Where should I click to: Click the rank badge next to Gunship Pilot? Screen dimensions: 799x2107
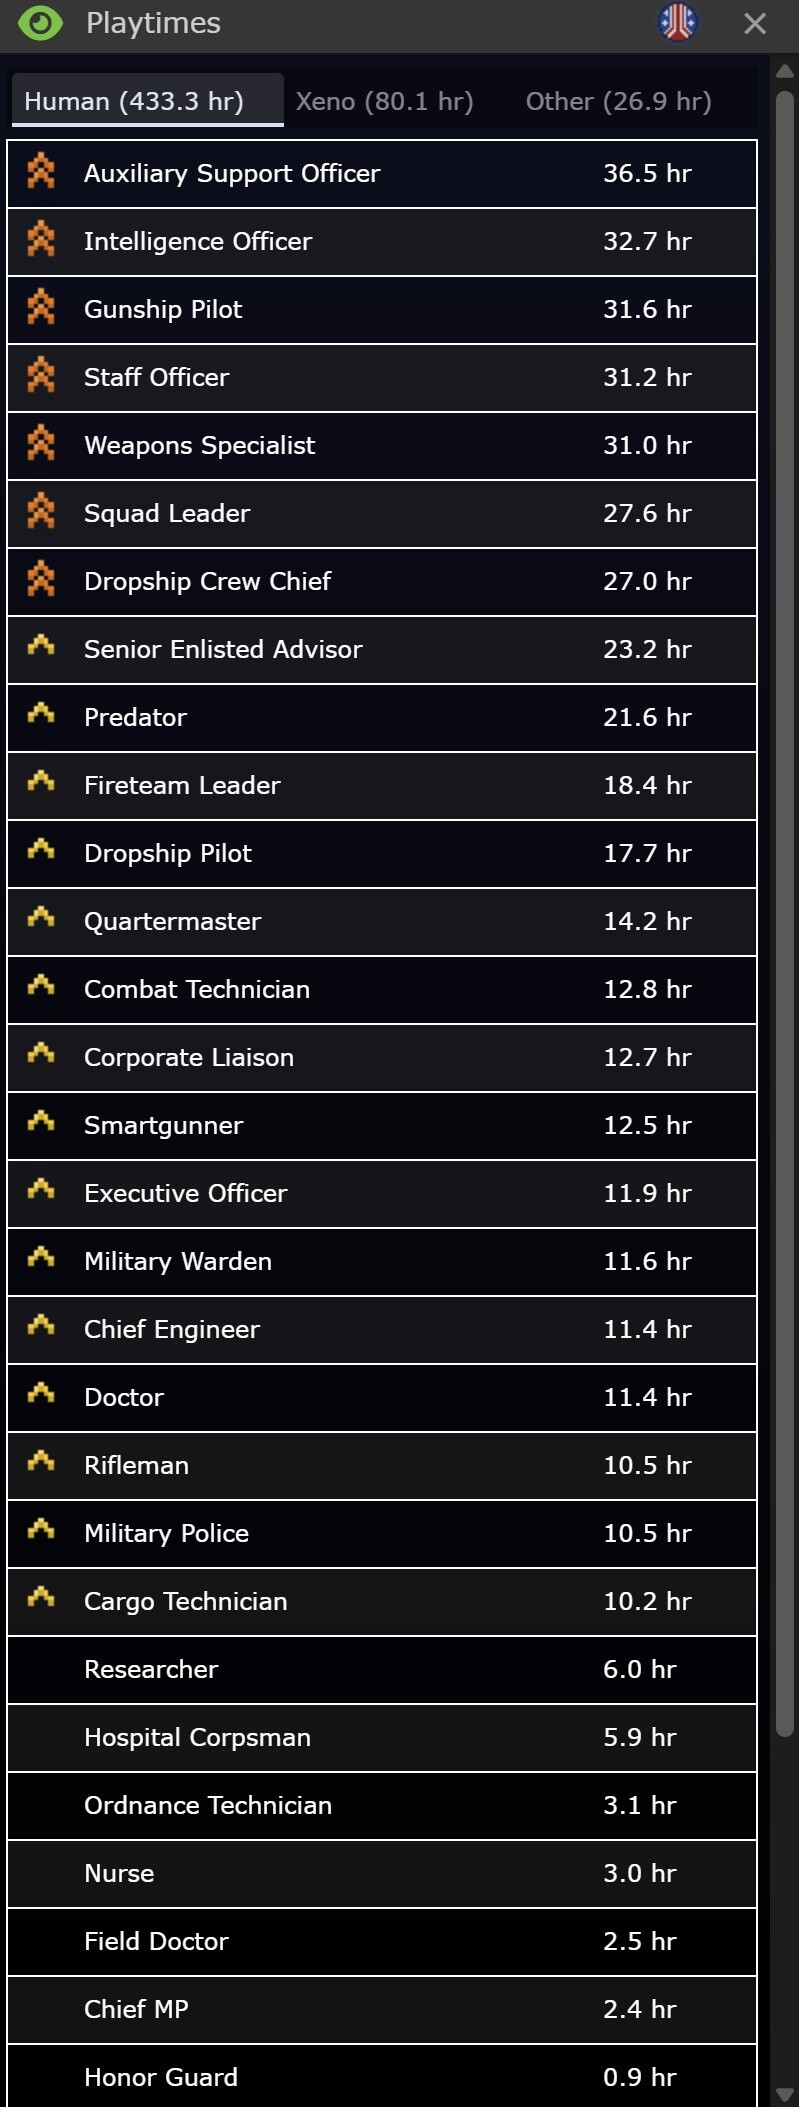click(x=41, y=308)
